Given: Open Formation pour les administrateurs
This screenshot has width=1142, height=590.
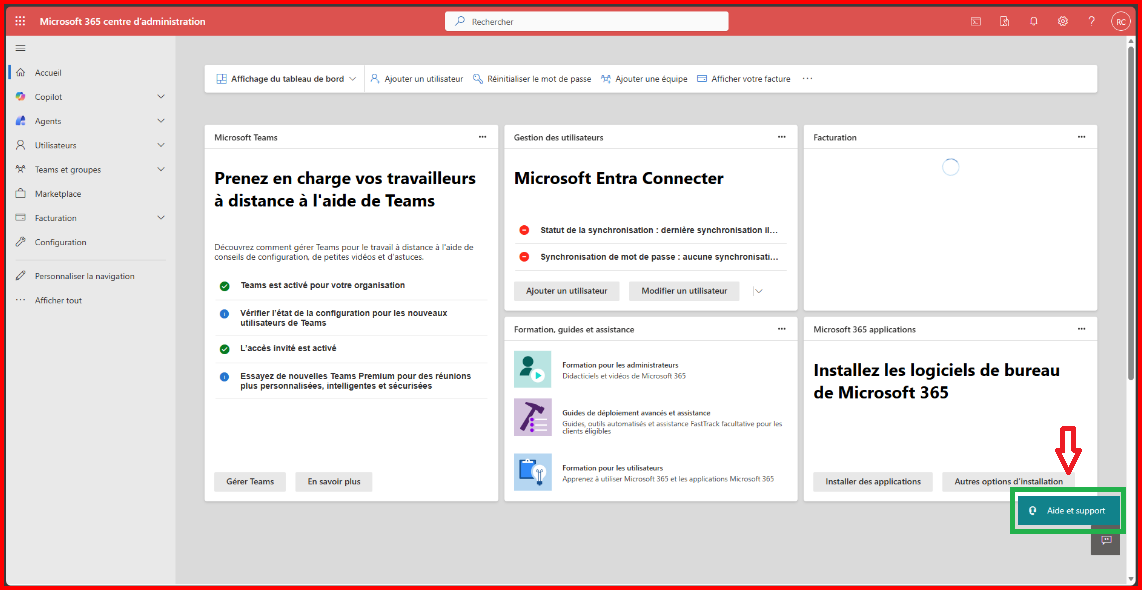Looking at the screenshot, I should pyautogui.click(x=621, y=365).
